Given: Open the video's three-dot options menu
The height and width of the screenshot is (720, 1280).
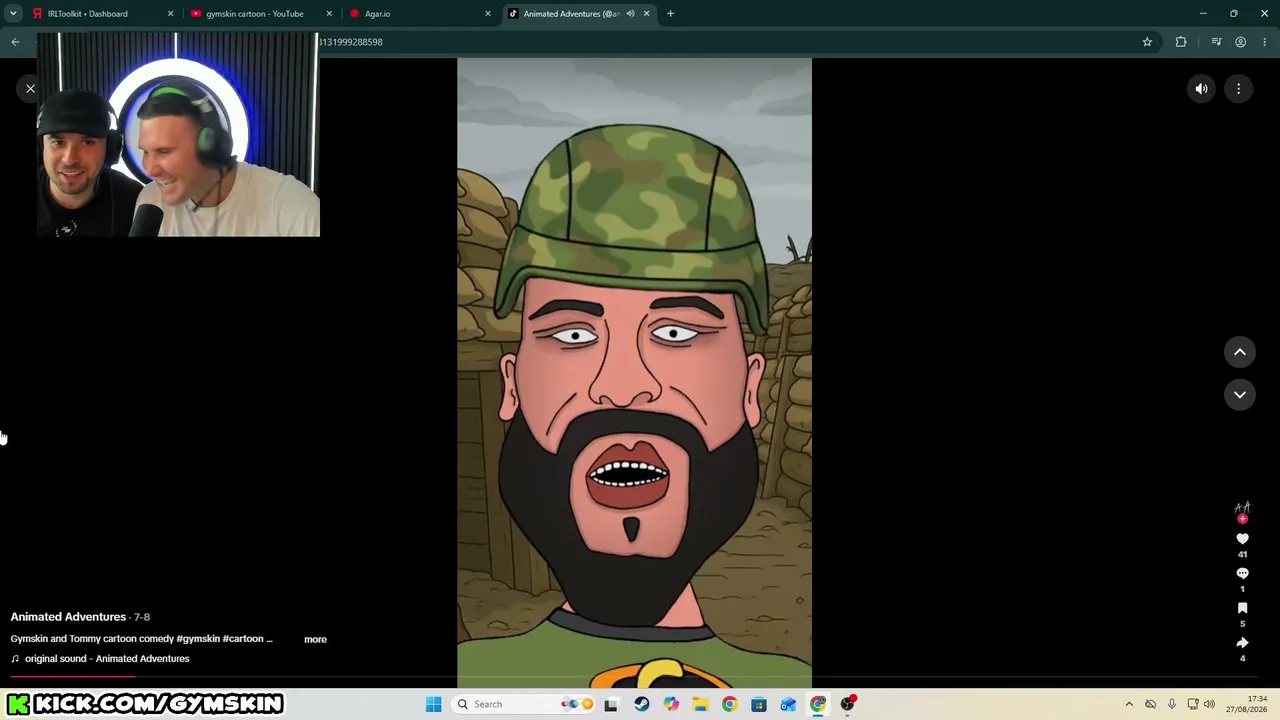Looking at the screenshot, I should (1238, 89).
